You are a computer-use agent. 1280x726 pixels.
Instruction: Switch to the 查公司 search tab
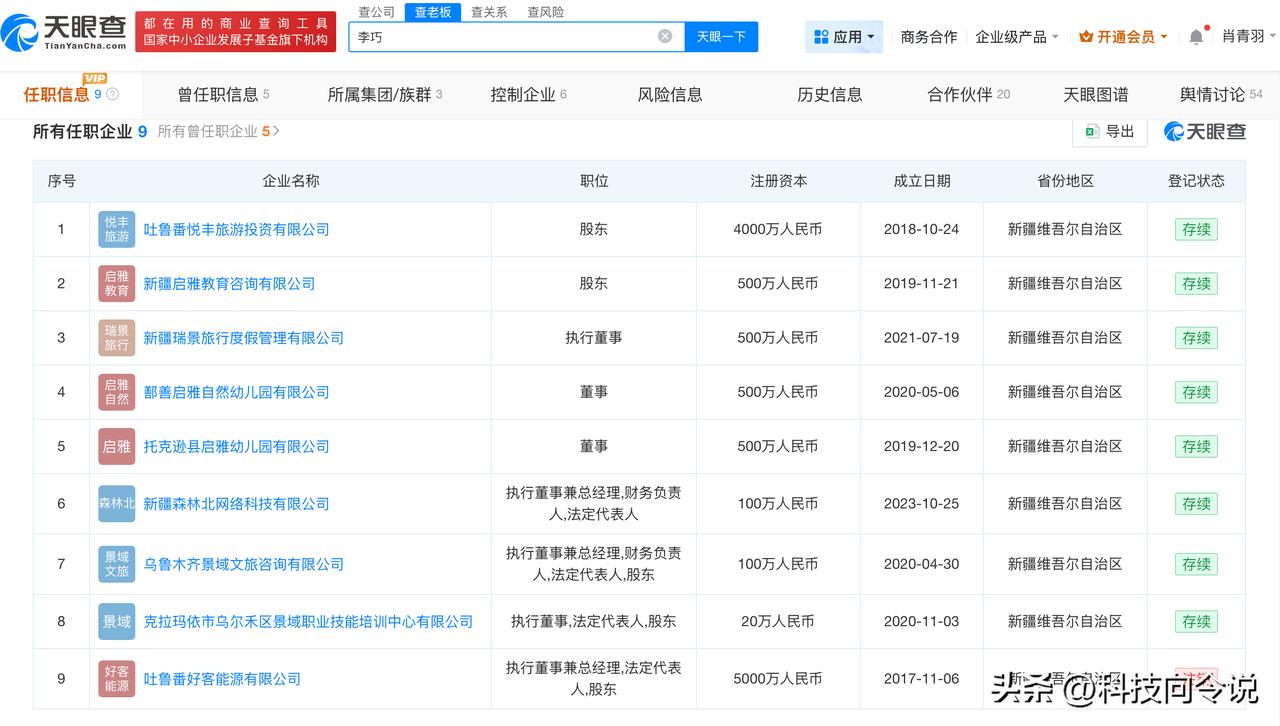[x=377, y=12]
